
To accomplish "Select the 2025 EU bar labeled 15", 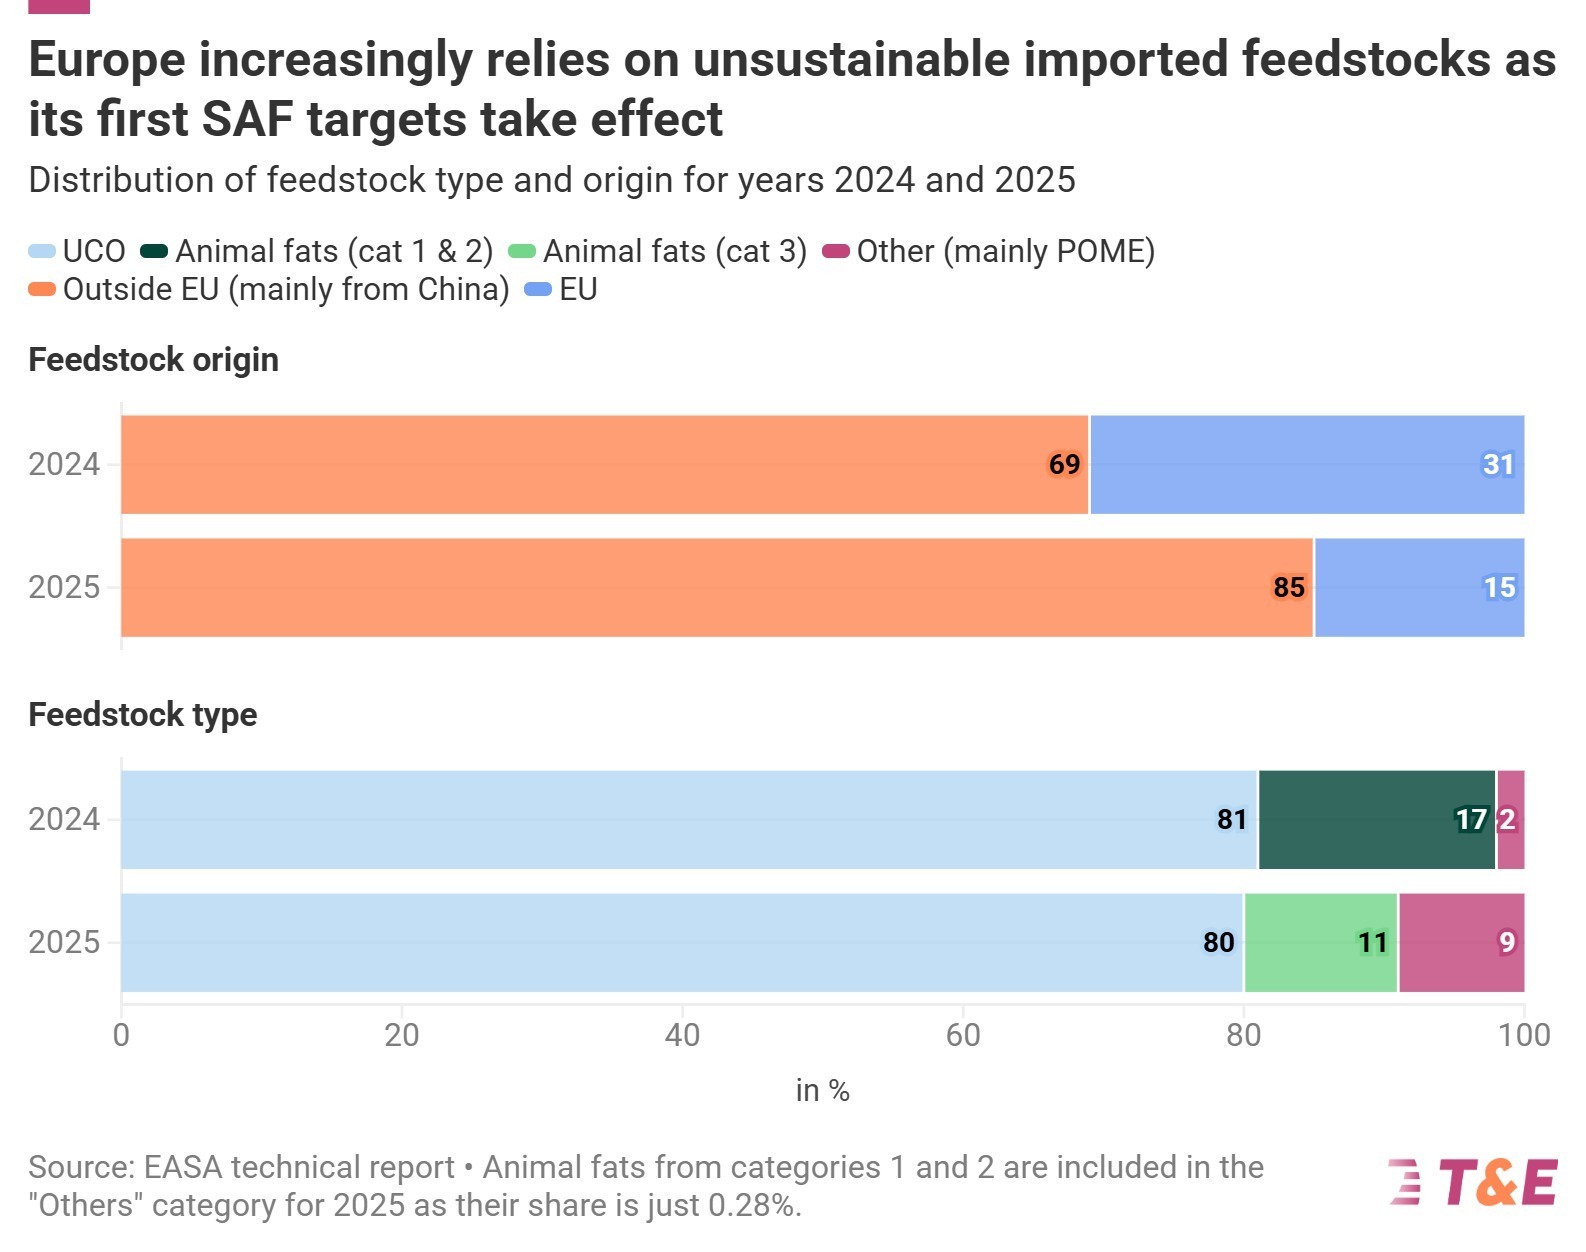I will (x=1420, y=588).
